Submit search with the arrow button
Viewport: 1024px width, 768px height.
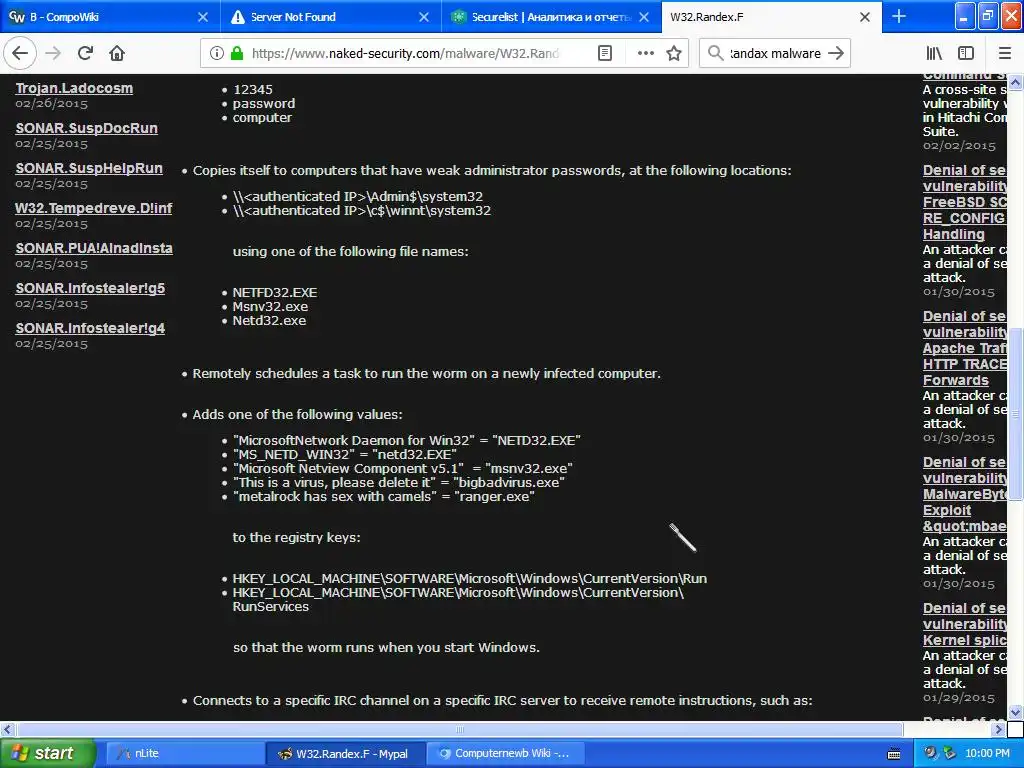point(836,53)
